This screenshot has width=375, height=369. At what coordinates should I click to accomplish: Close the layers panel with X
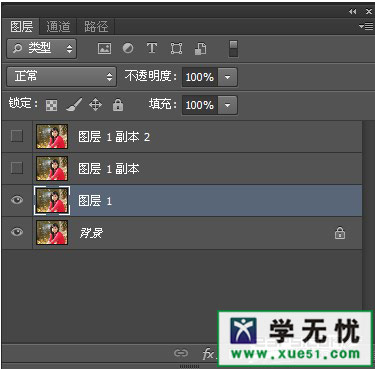pyautogui.click(x=369, y=11)
